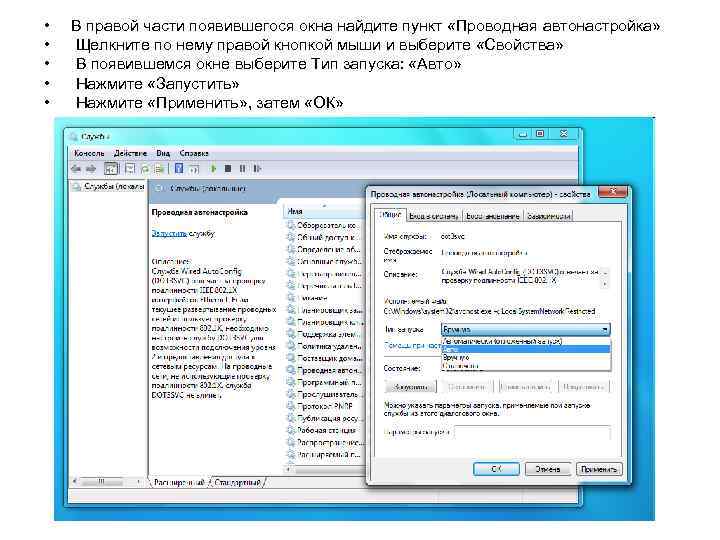
Task: Open the Справка menu
Action: (x=194, y=153)
